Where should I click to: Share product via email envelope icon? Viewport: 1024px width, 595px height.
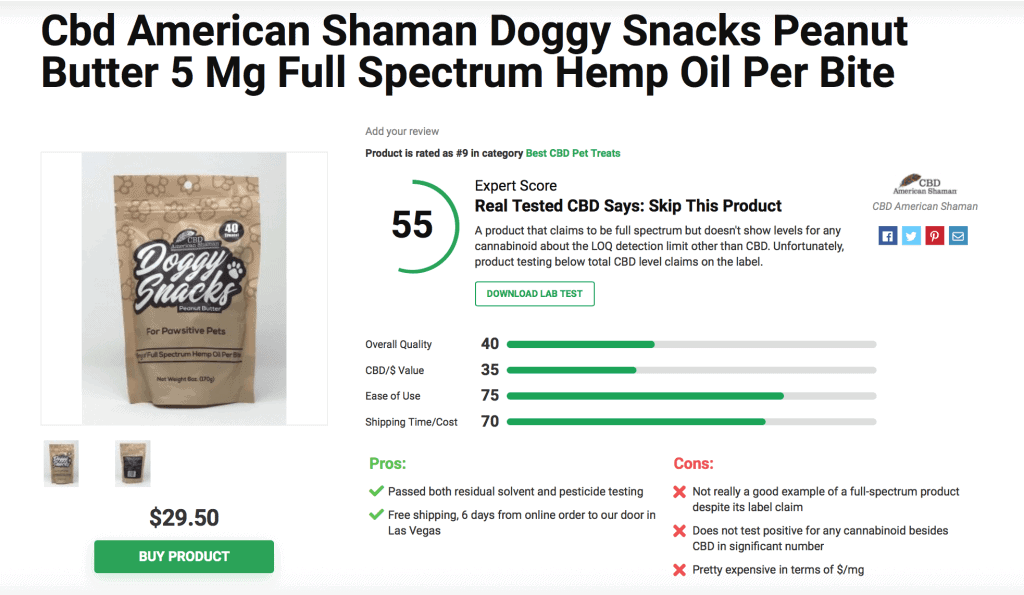coord(958,236)
